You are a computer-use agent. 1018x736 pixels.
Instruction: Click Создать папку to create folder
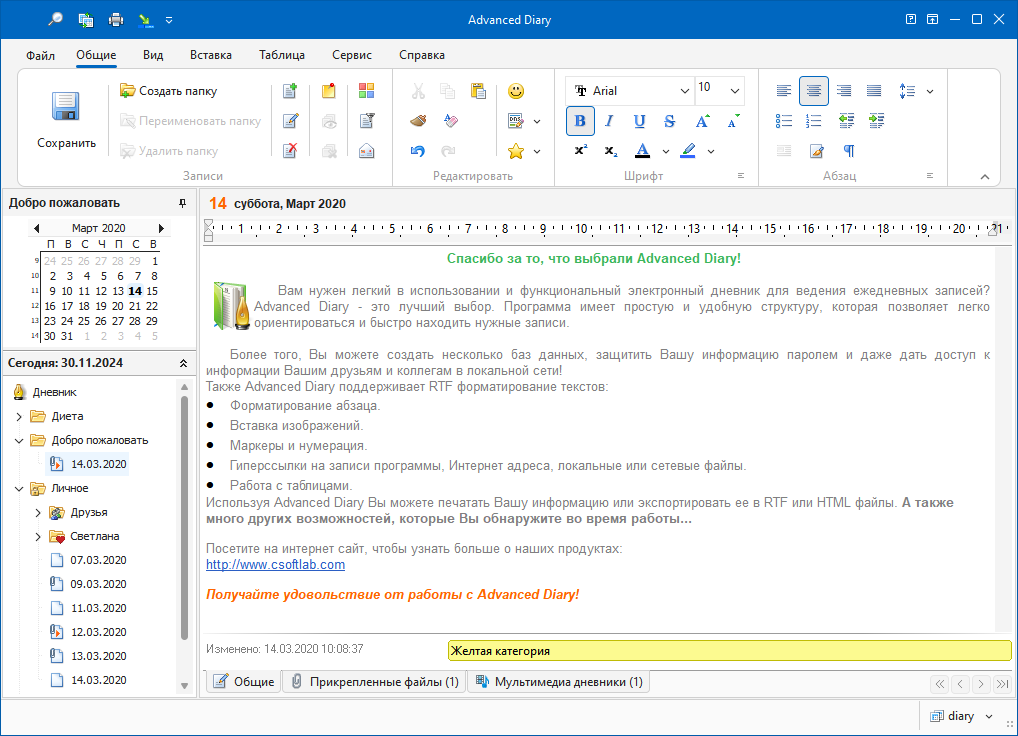click(x=169, y=91)
